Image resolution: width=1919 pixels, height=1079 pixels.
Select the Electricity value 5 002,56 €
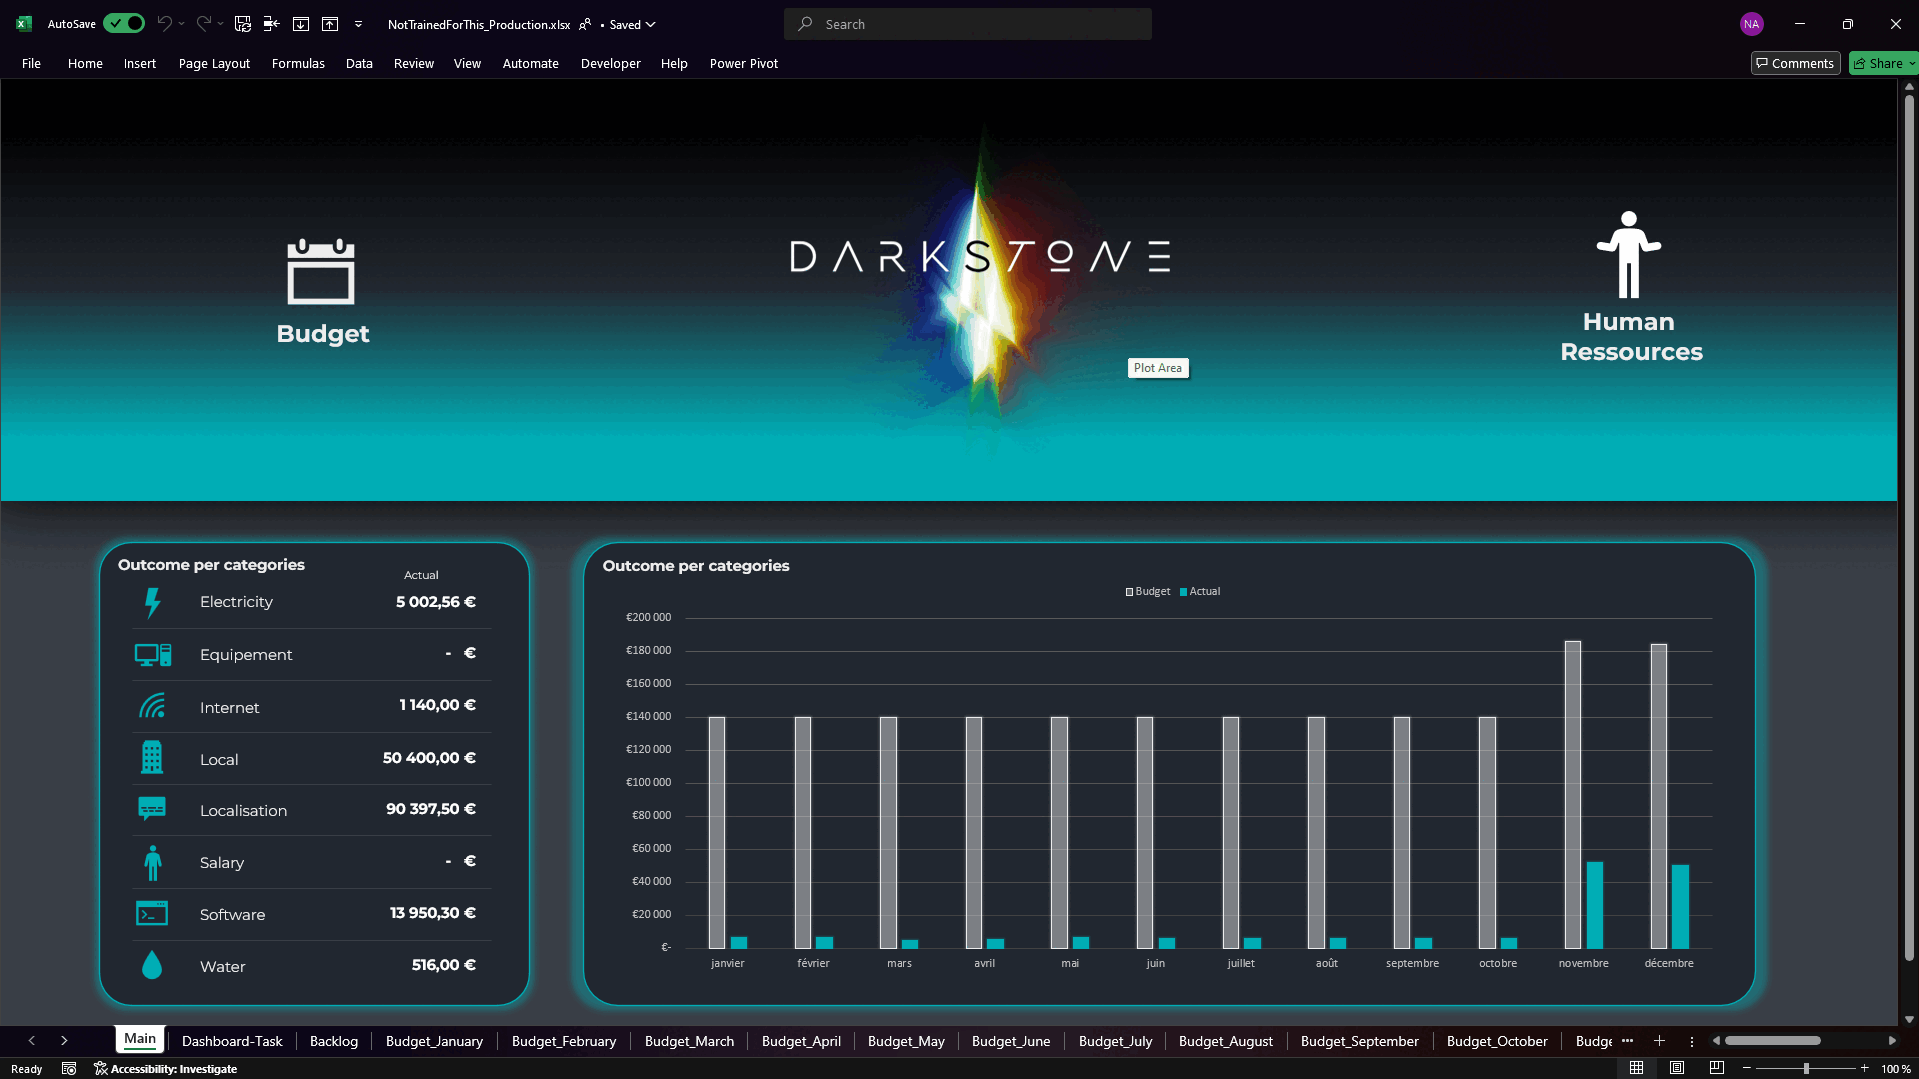(x=436, y=602)
